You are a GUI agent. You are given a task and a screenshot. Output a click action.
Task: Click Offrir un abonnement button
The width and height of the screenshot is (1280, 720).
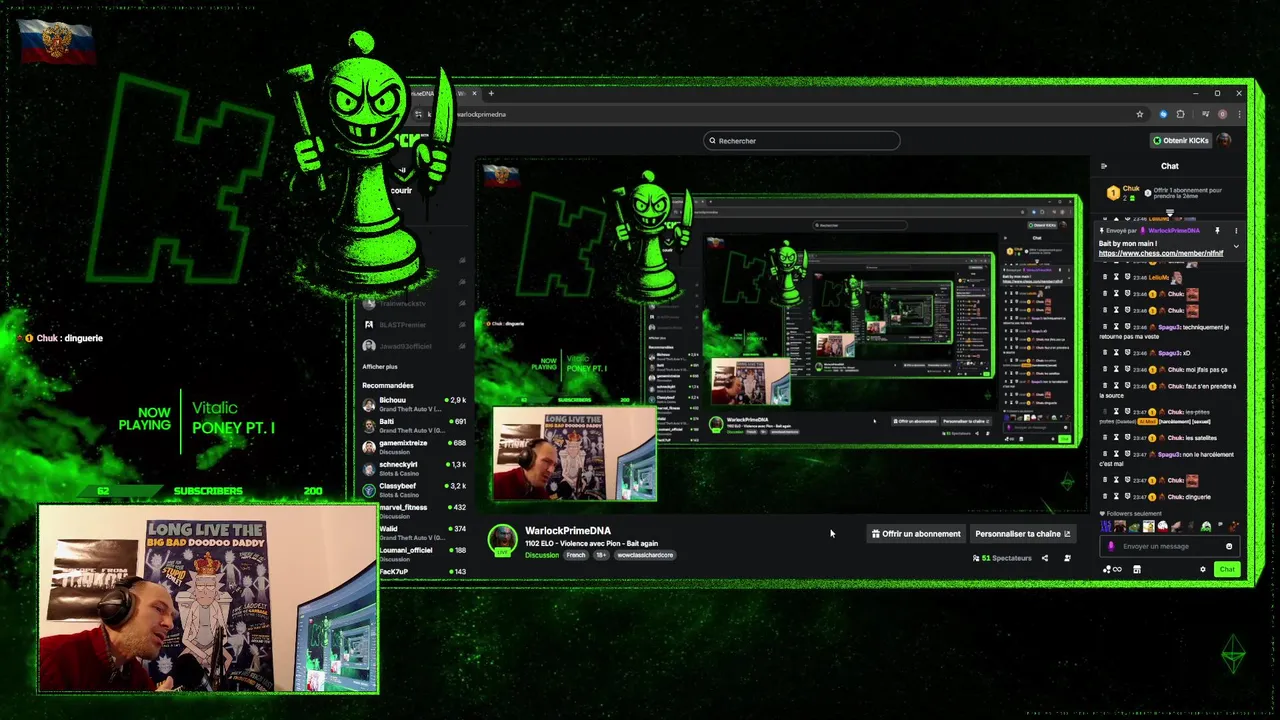(915, 534)
